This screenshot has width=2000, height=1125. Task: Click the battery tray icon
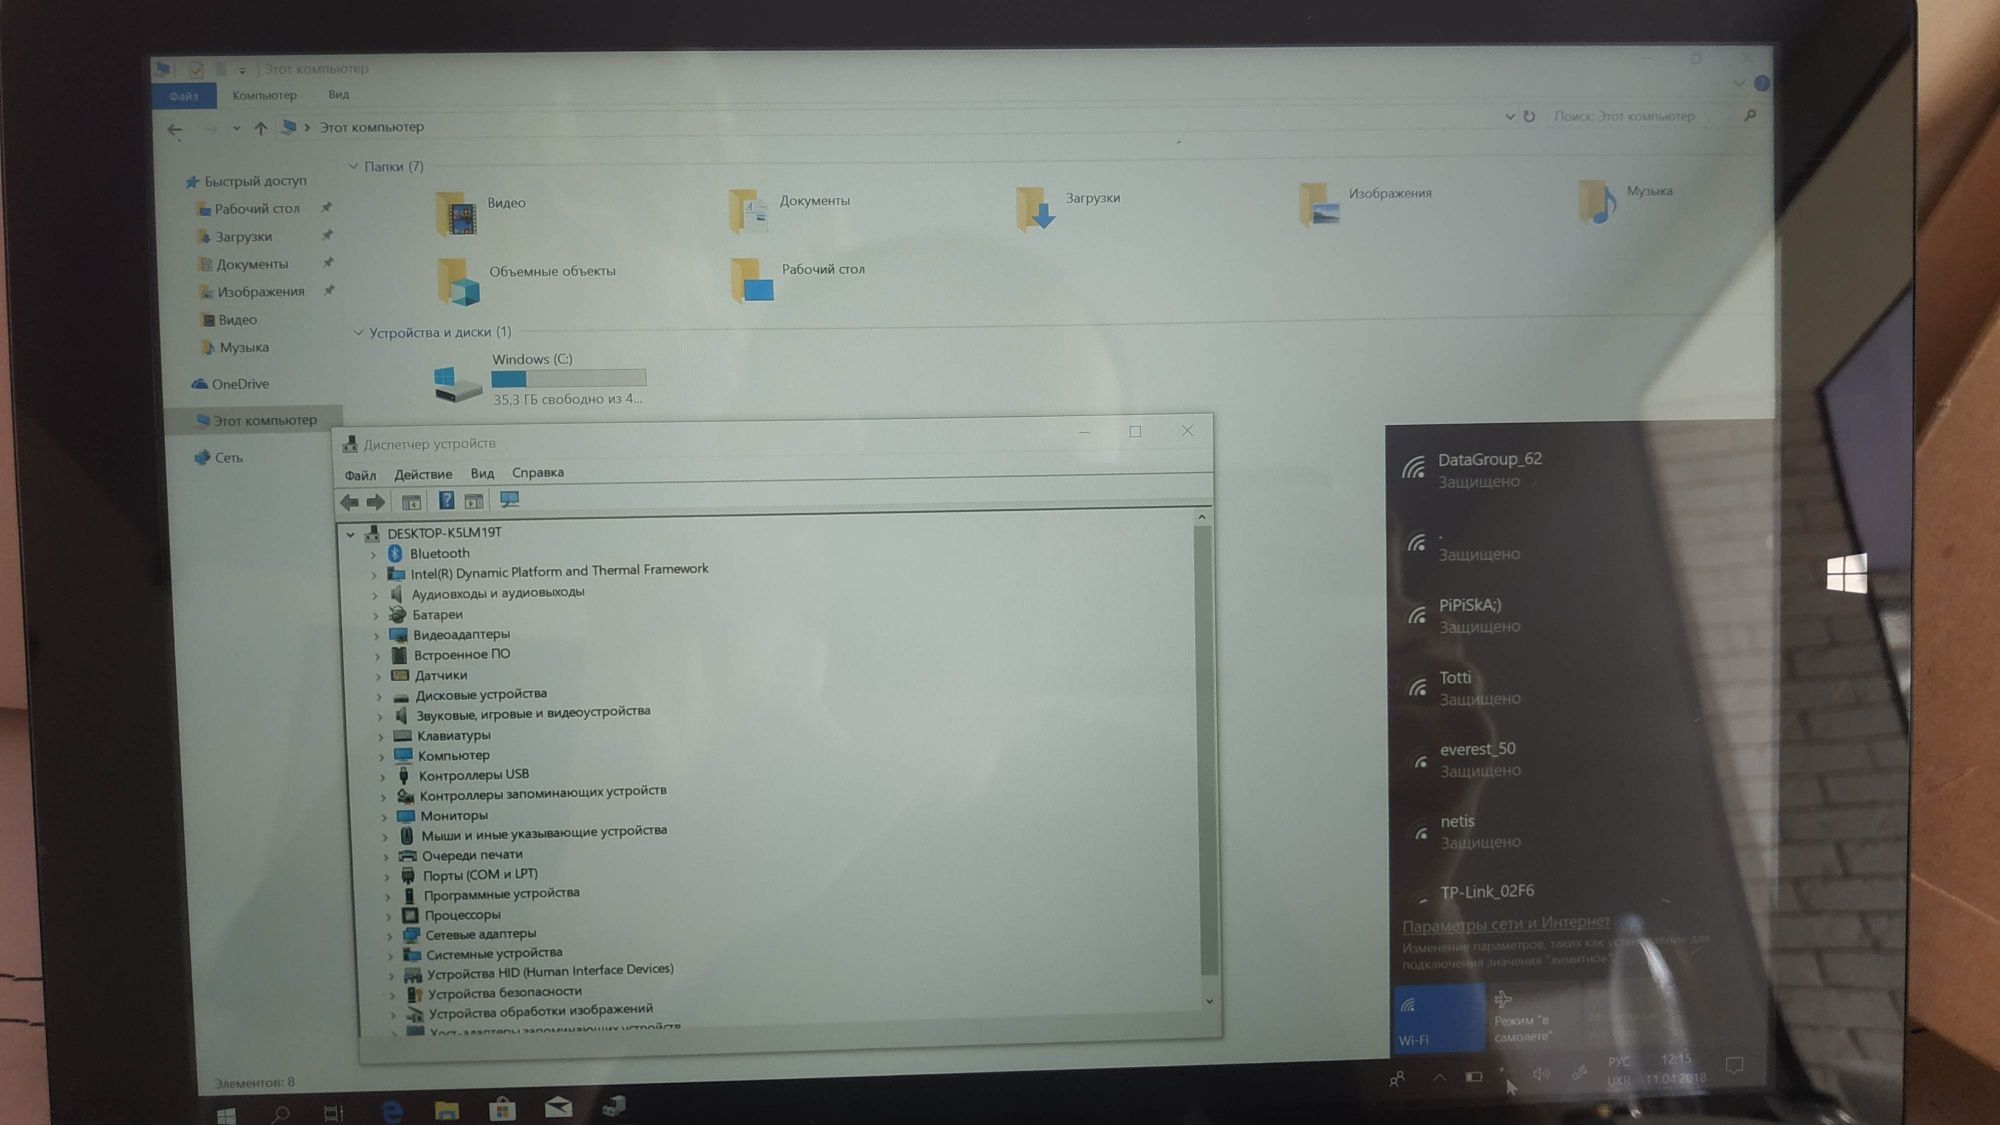pos(1474,1077)
